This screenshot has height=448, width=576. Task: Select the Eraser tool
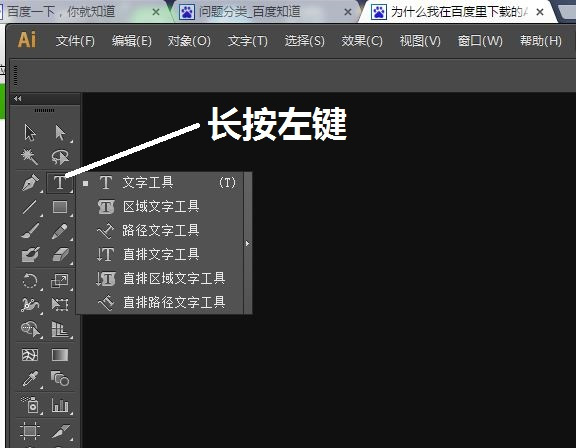coord(60,254)
